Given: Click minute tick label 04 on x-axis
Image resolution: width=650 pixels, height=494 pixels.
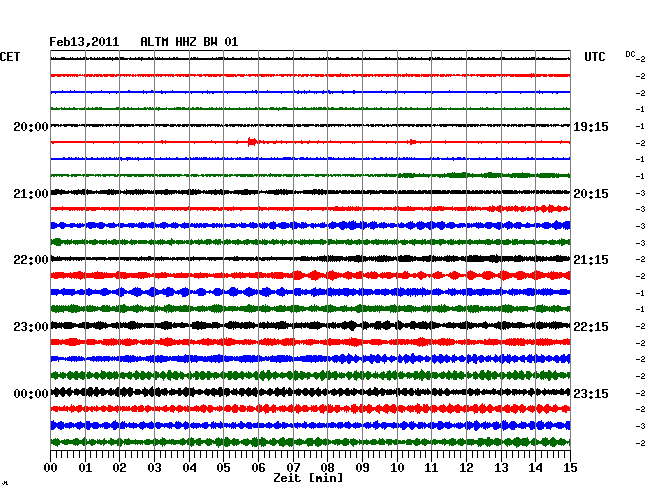Looking at the screenshot, I should [x=189, y=468].
